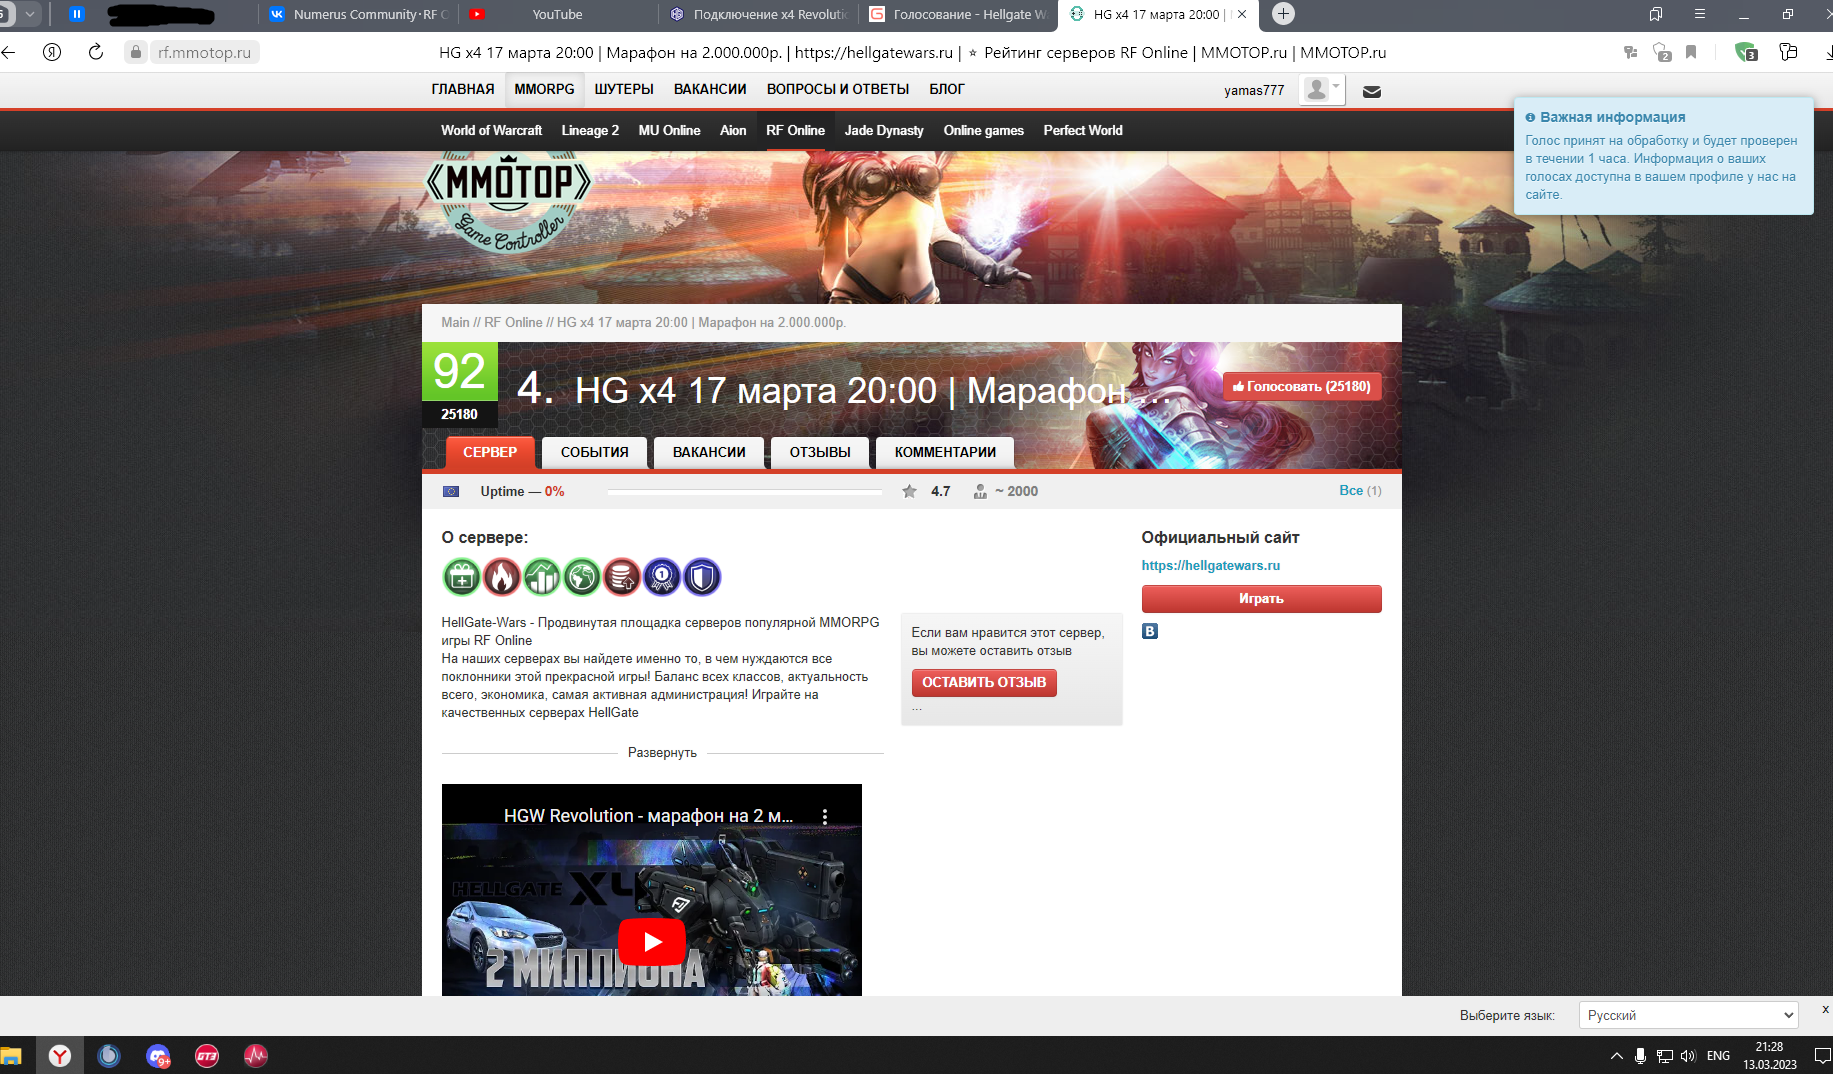Close the HG x4 17 марта tab
1833x1074 pixels.
tap(1242, 14)
